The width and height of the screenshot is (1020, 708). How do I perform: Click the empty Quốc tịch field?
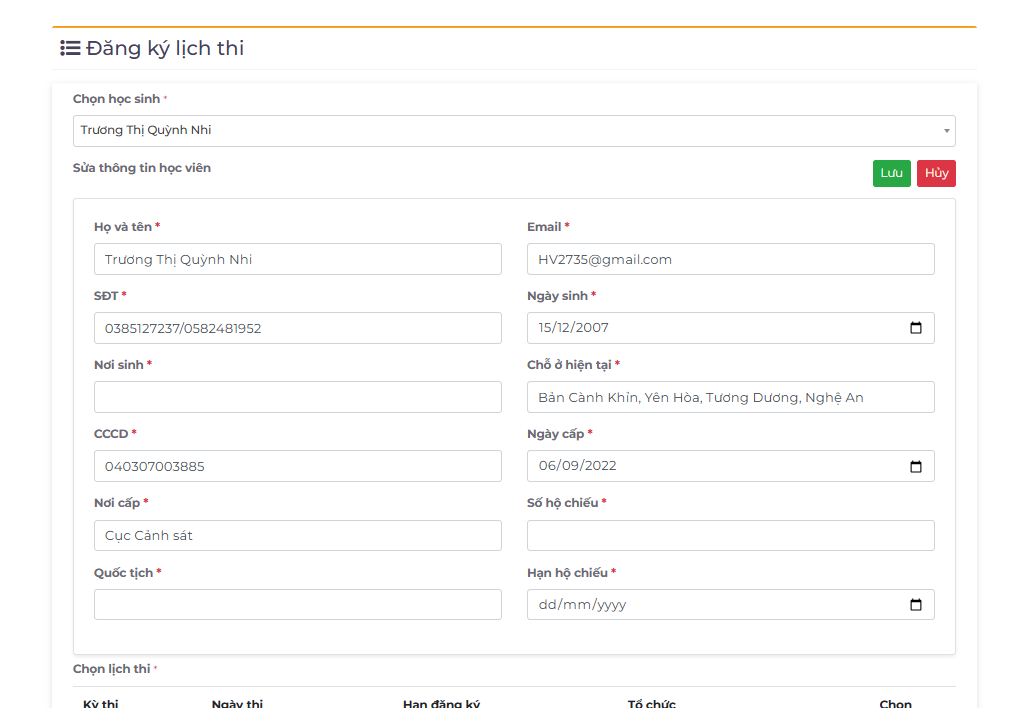click(x=297, y=605)
